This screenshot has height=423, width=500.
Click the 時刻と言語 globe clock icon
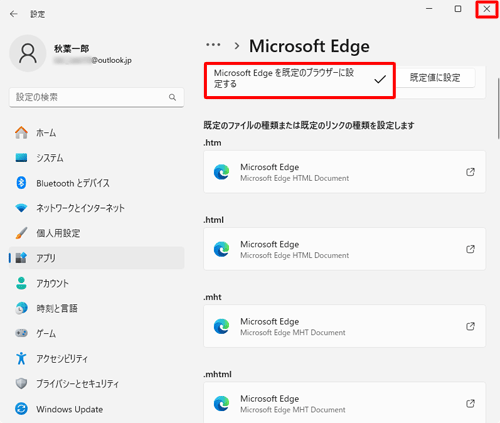[21, 308]
